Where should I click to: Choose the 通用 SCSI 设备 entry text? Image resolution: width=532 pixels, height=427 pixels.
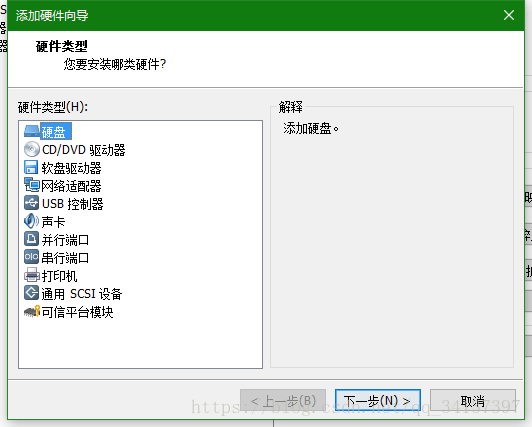pyautogui.click(x=82, y=294)
